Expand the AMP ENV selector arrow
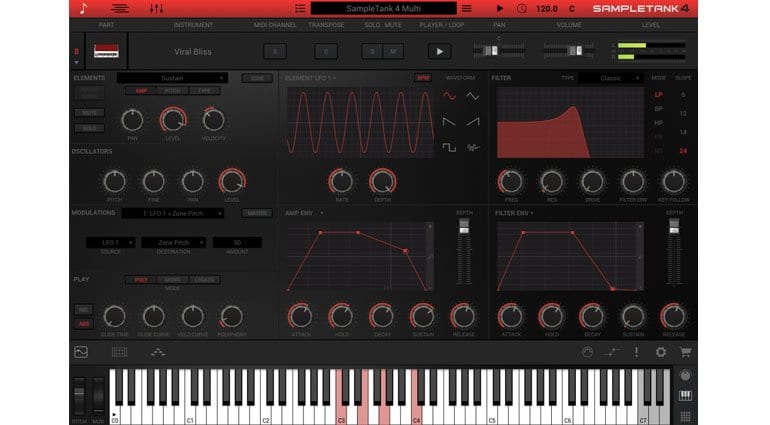 tap(322, 213)
